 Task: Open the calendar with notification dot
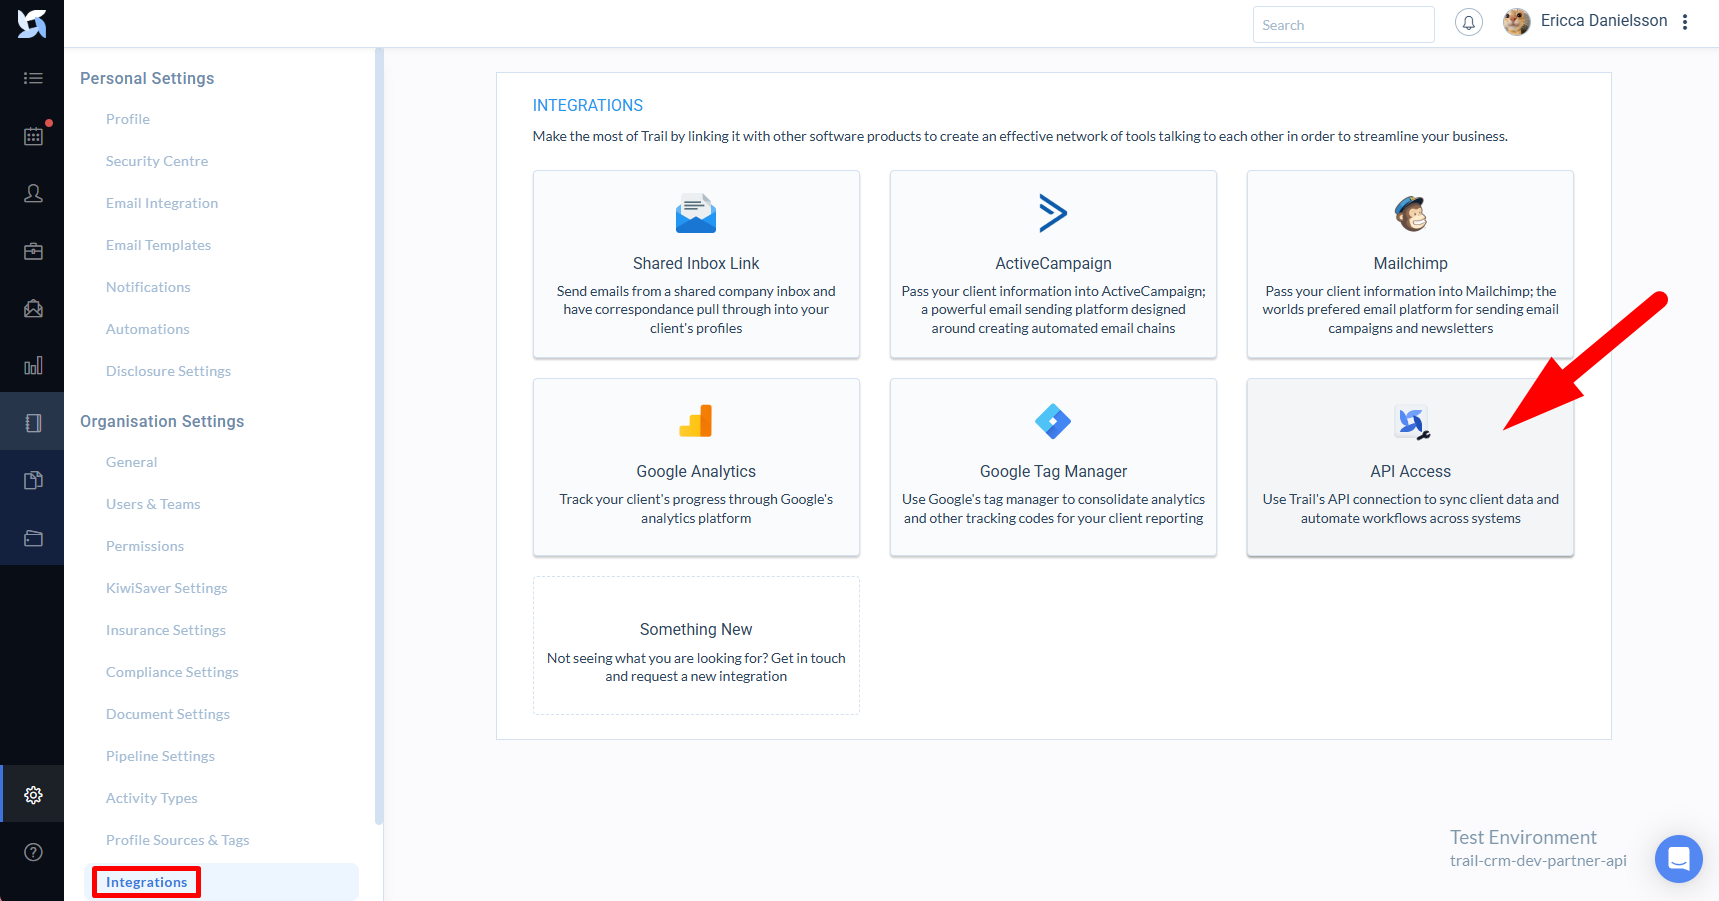(33, 135)
